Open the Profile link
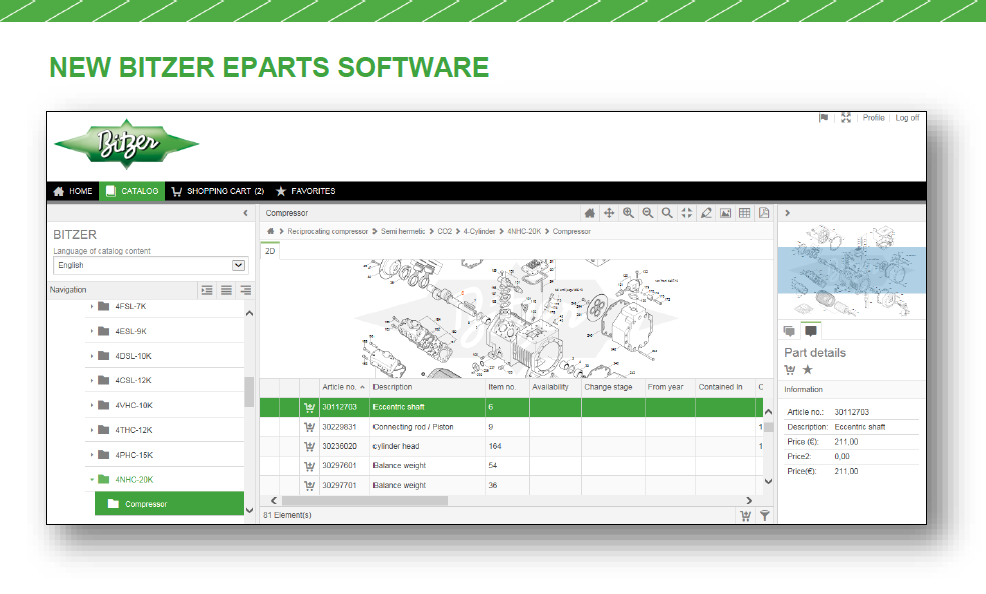Image resolution: width=986 pixels, height=594 pixels. pyautogui.click(x=873, y=118)
